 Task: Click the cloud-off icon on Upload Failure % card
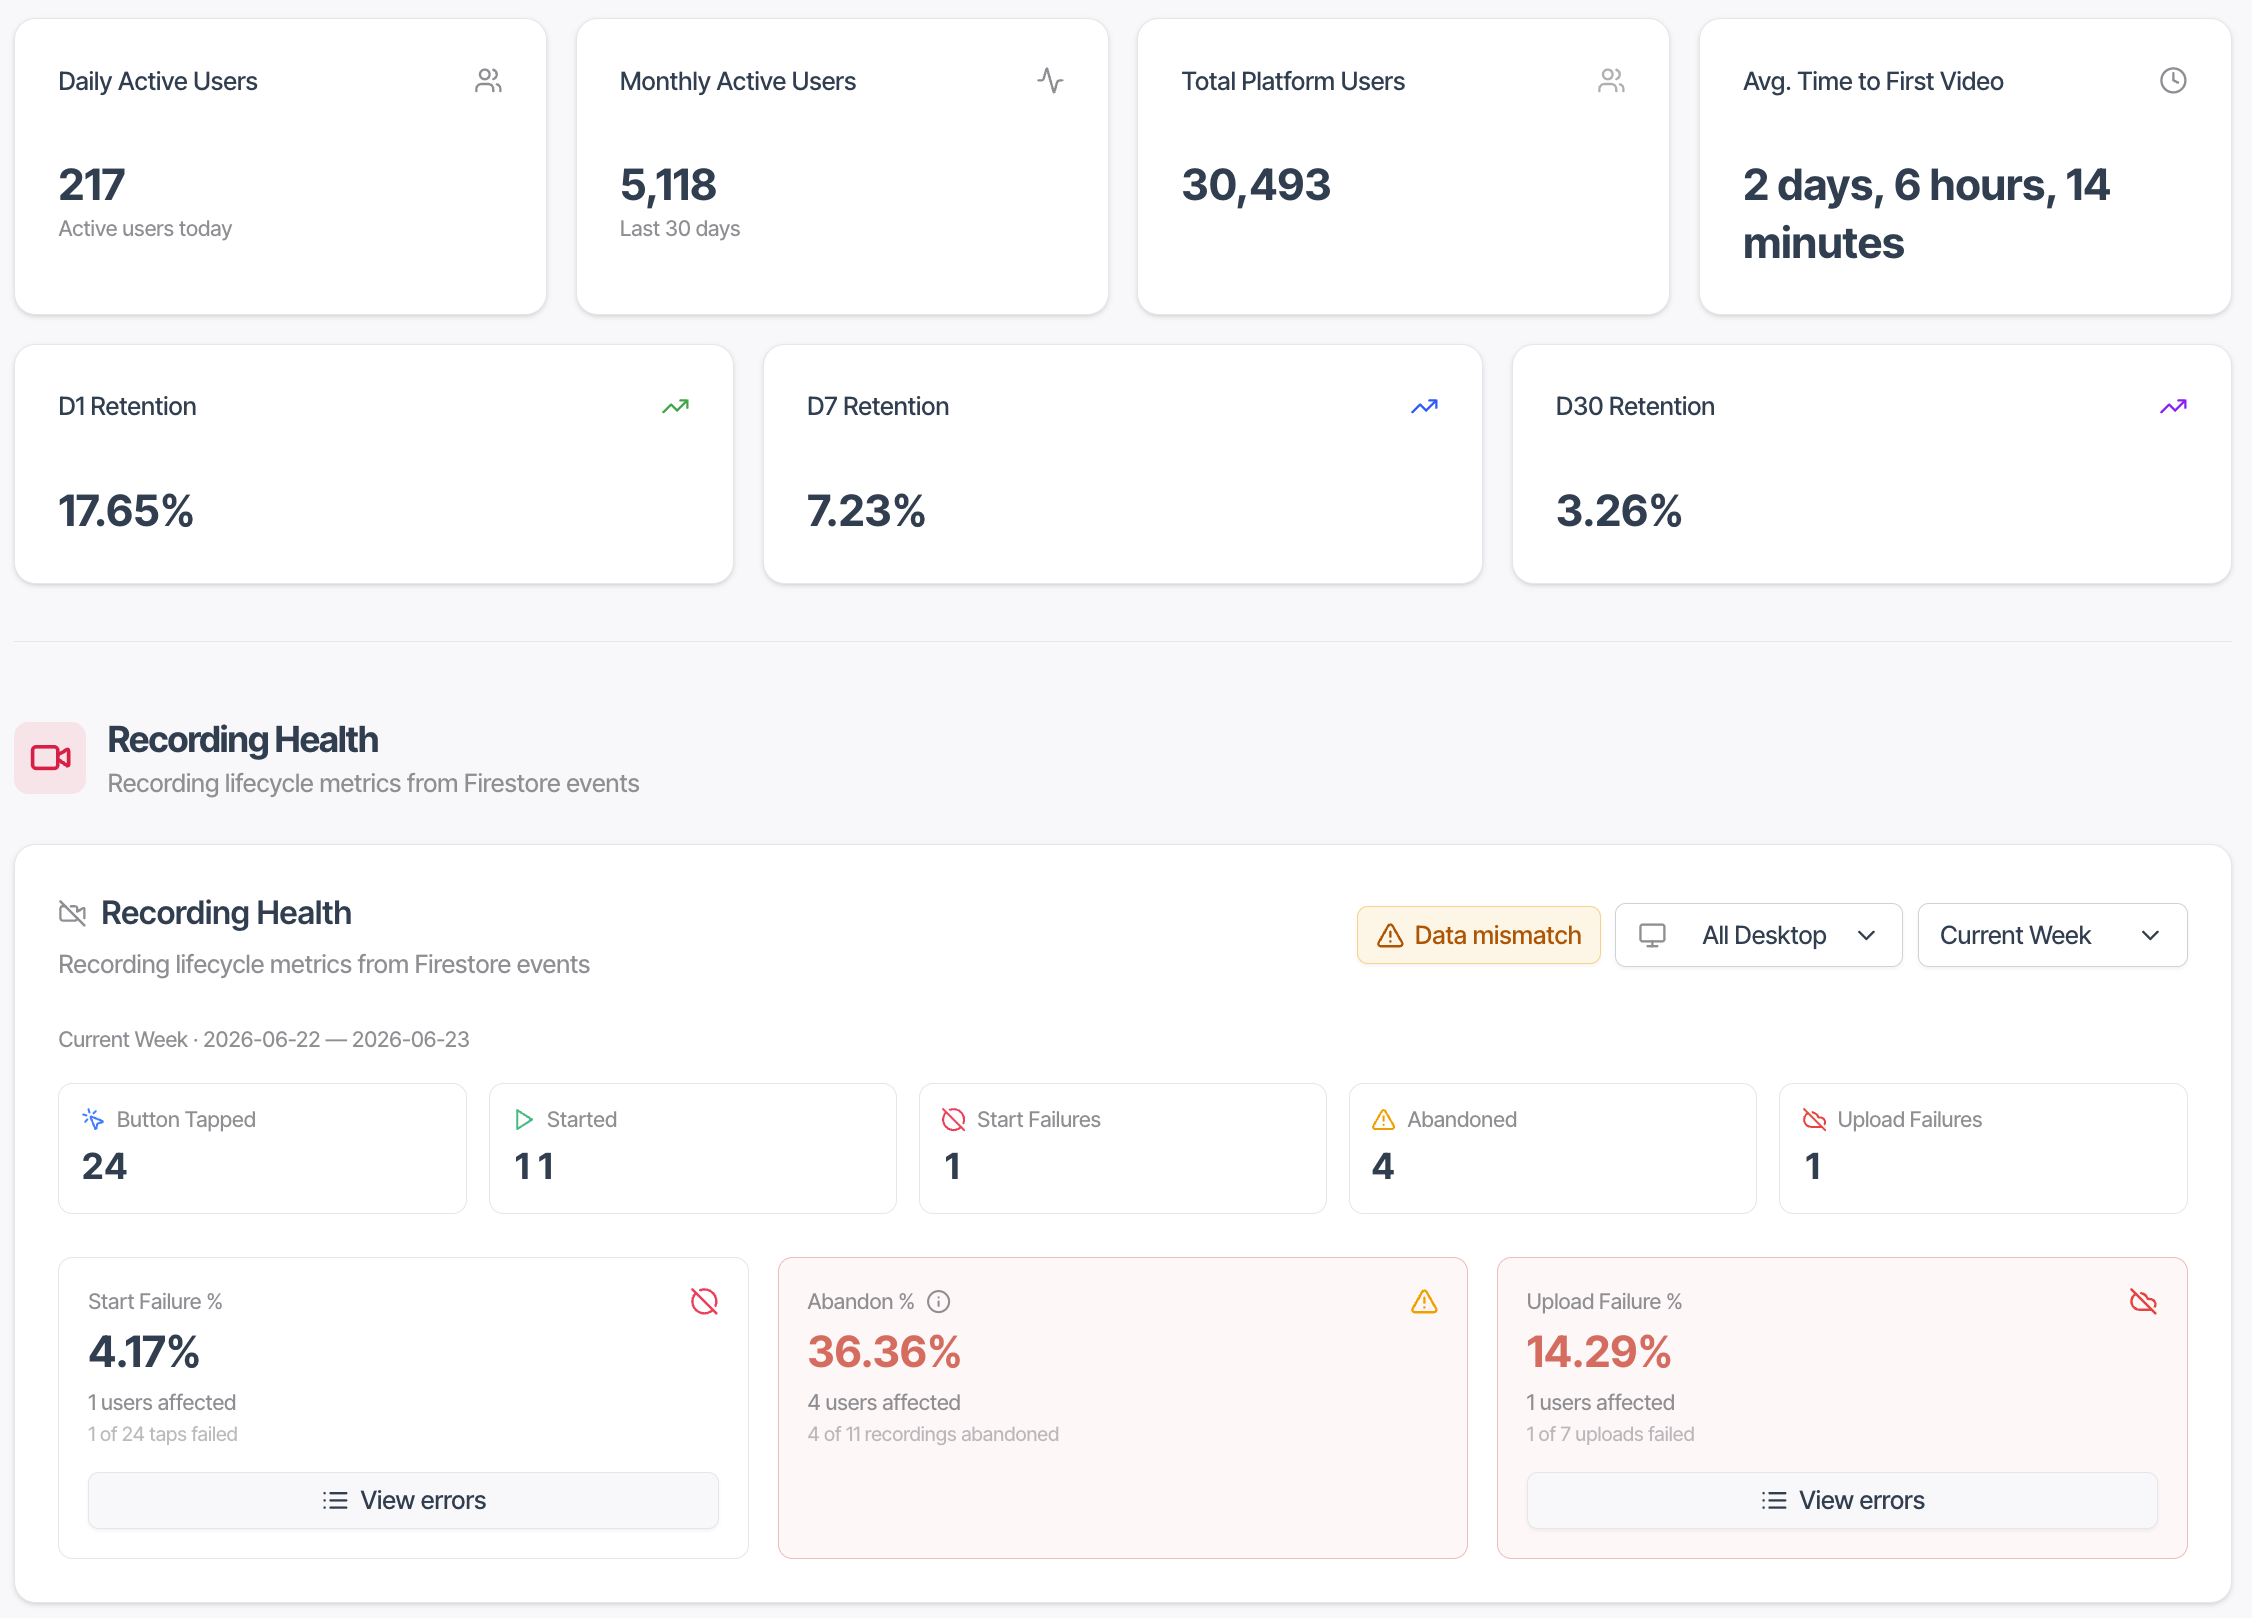click(2143, 1301)
